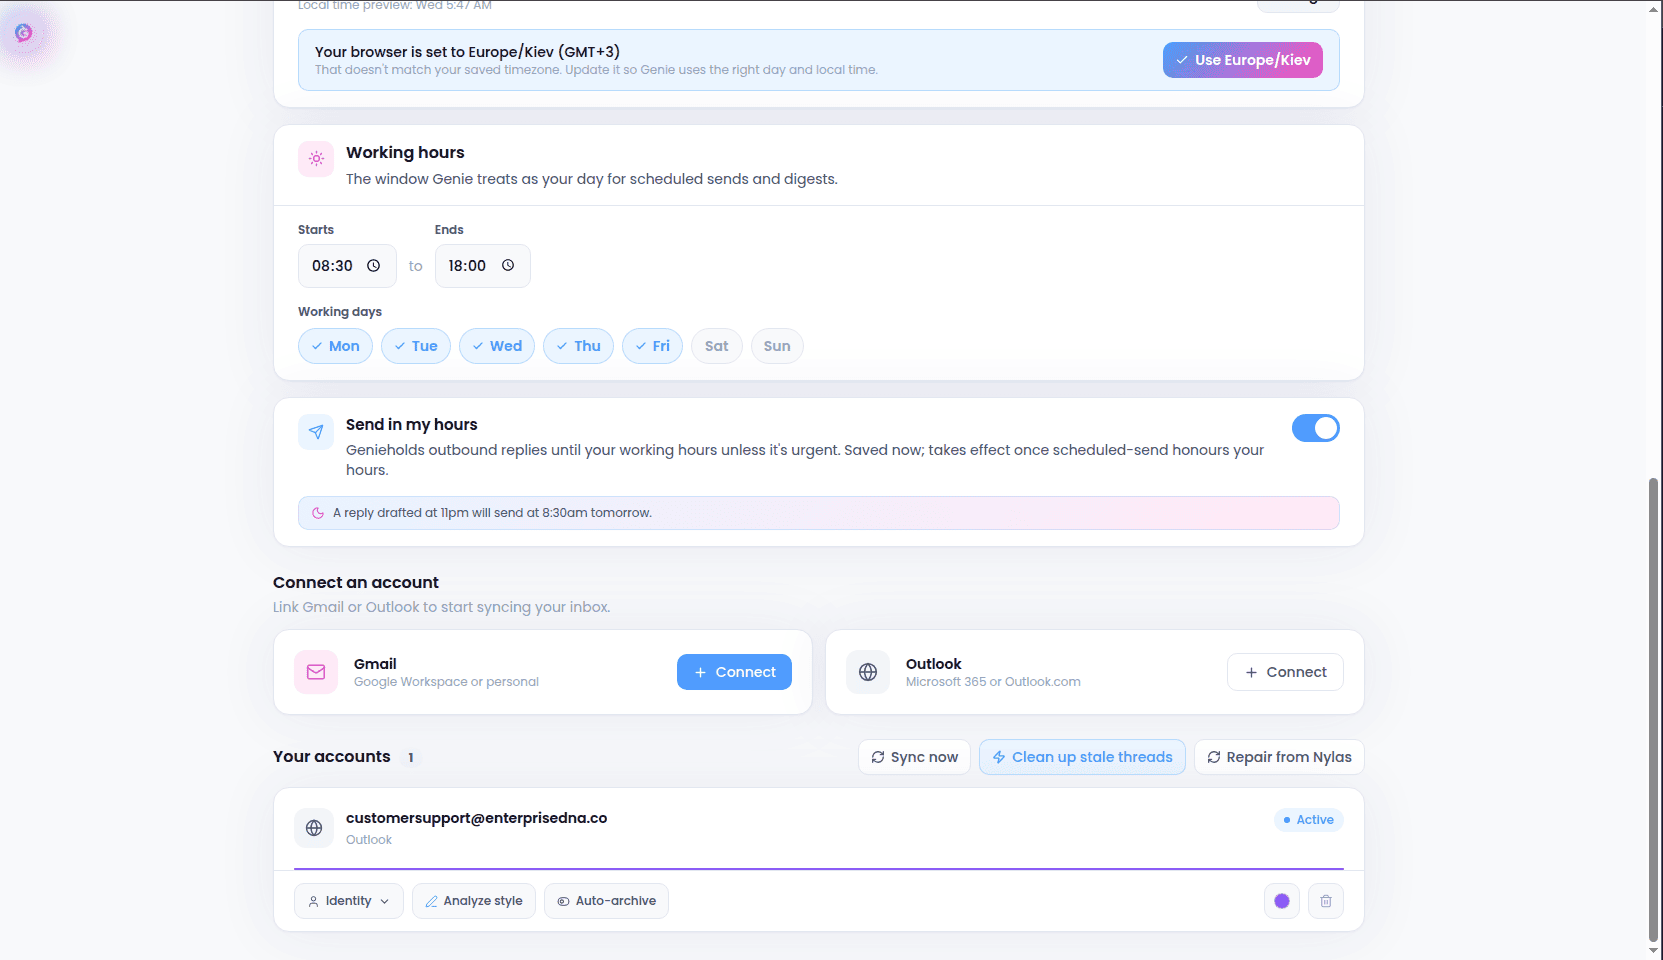Click the Your browser is set to Europe/Kiev text

point(467,52)
